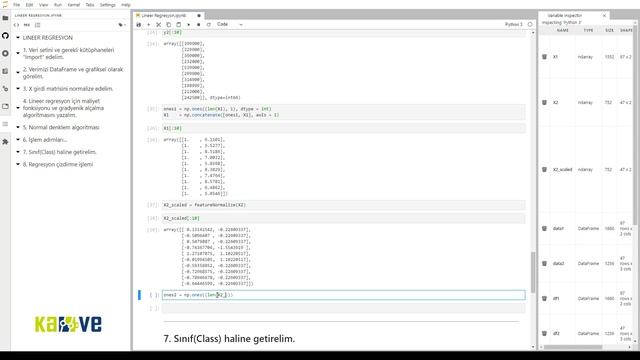Save the notebook with the disk icon
The image size is (640, 360).
click(139, 24)
